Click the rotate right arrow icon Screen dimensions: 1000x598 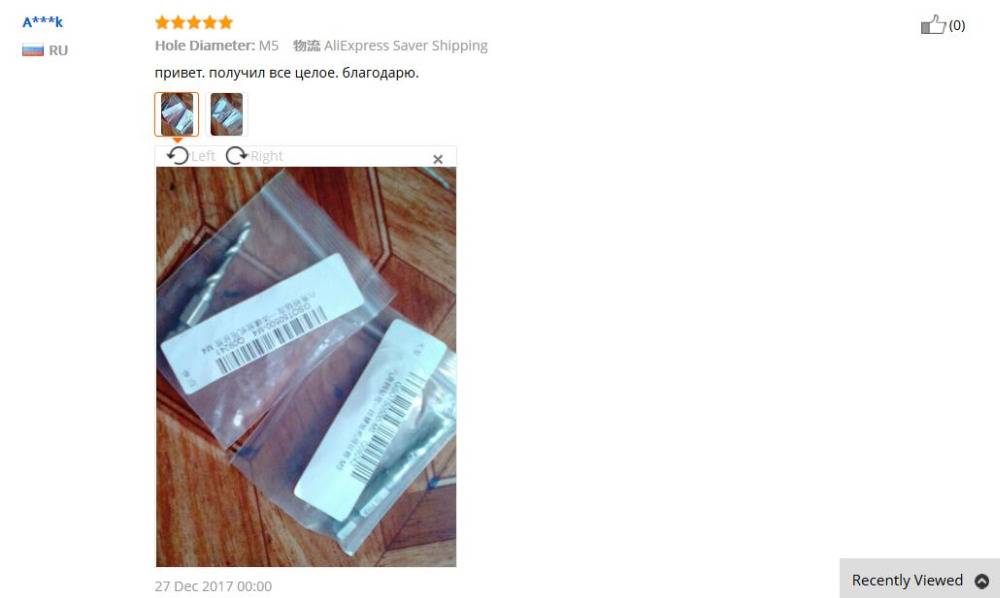click(x=237, y=156)
